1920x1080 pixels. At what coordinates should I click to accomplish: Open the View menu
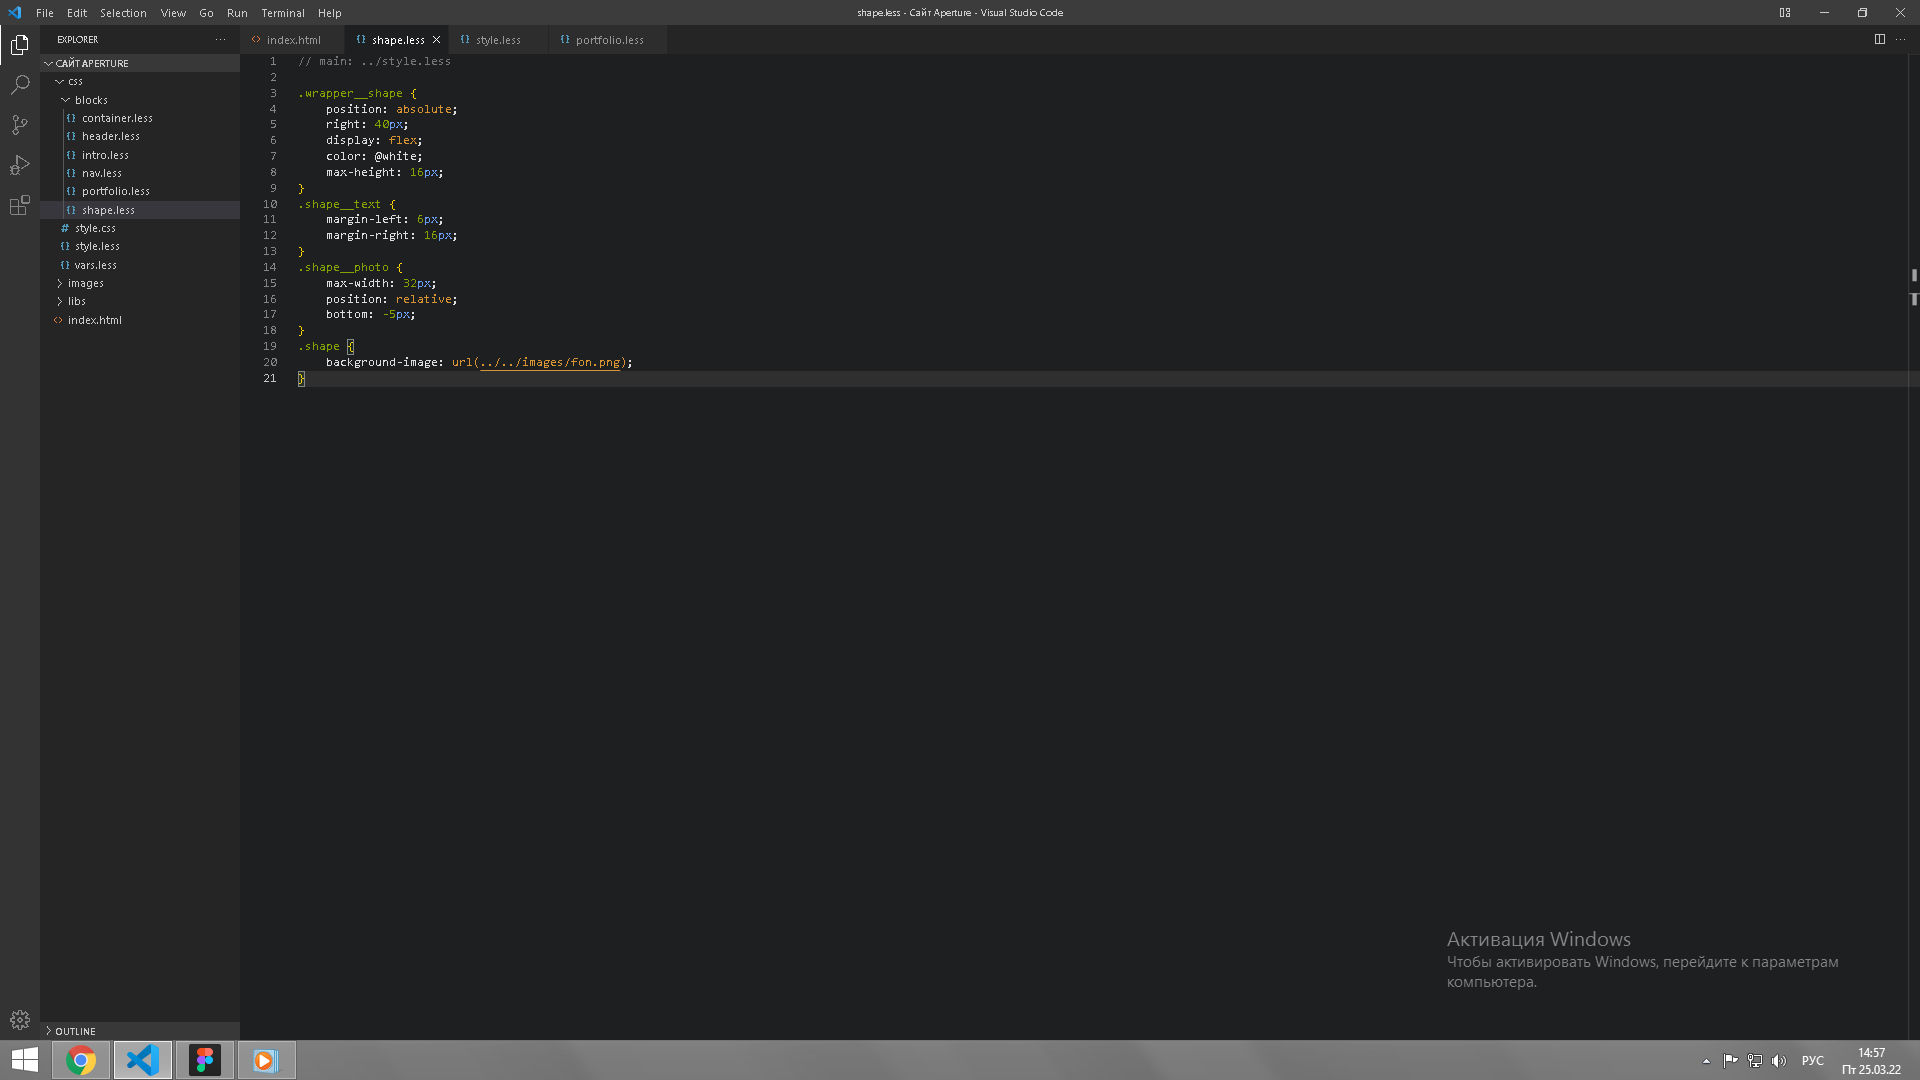[173, 13]
